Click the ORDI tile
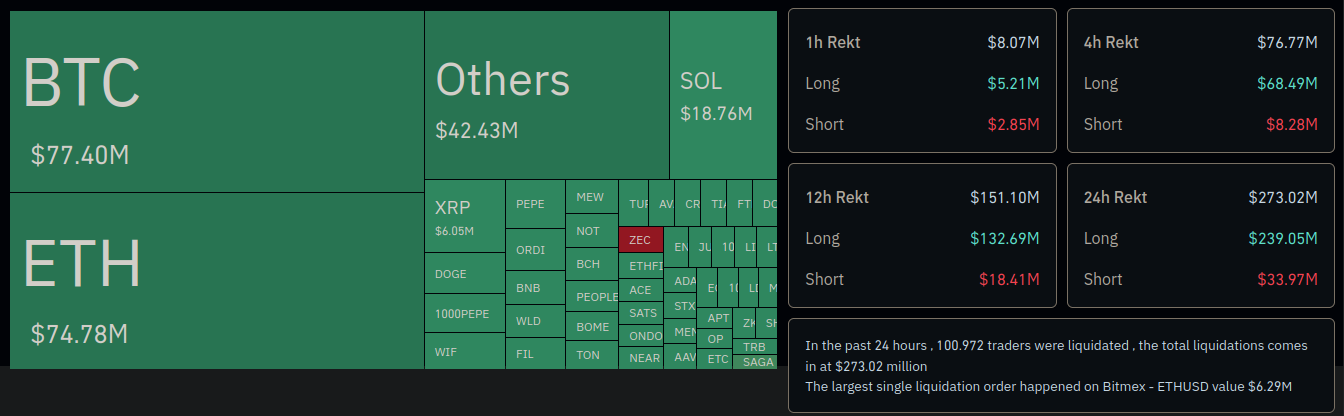The image size is (1344, 416). (534, 250)
